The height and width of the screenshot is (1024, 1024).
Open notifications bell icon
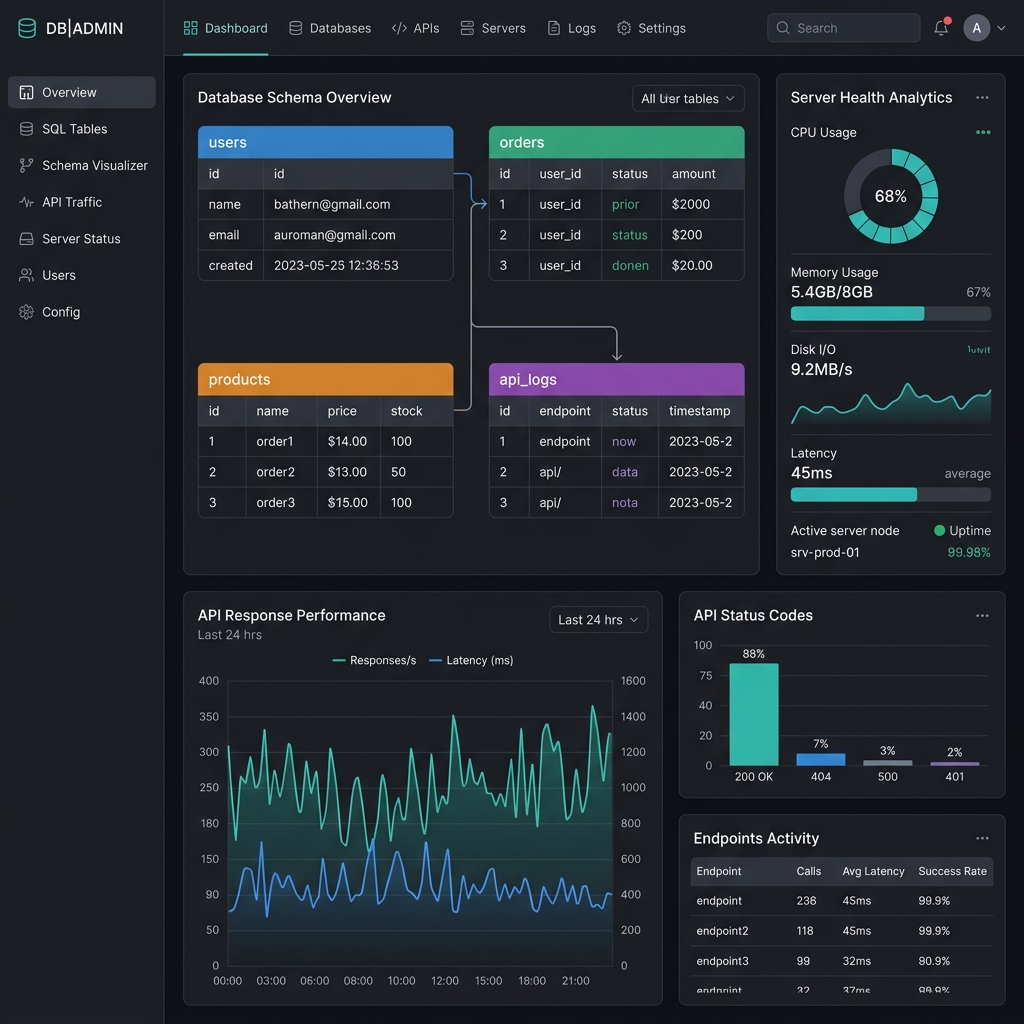(x=941, y=28)
